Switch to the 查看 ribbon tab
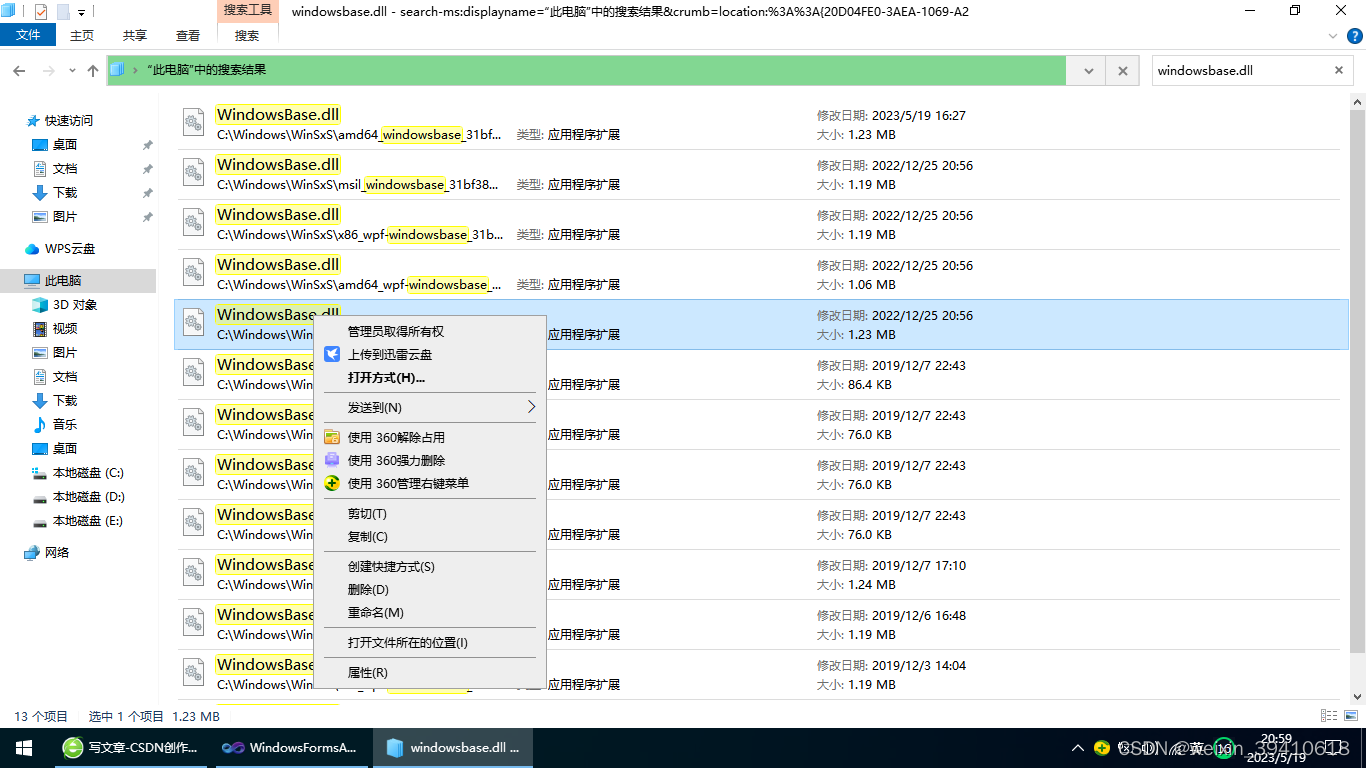This screenshot has width=1366, height=768. point(187,33)
